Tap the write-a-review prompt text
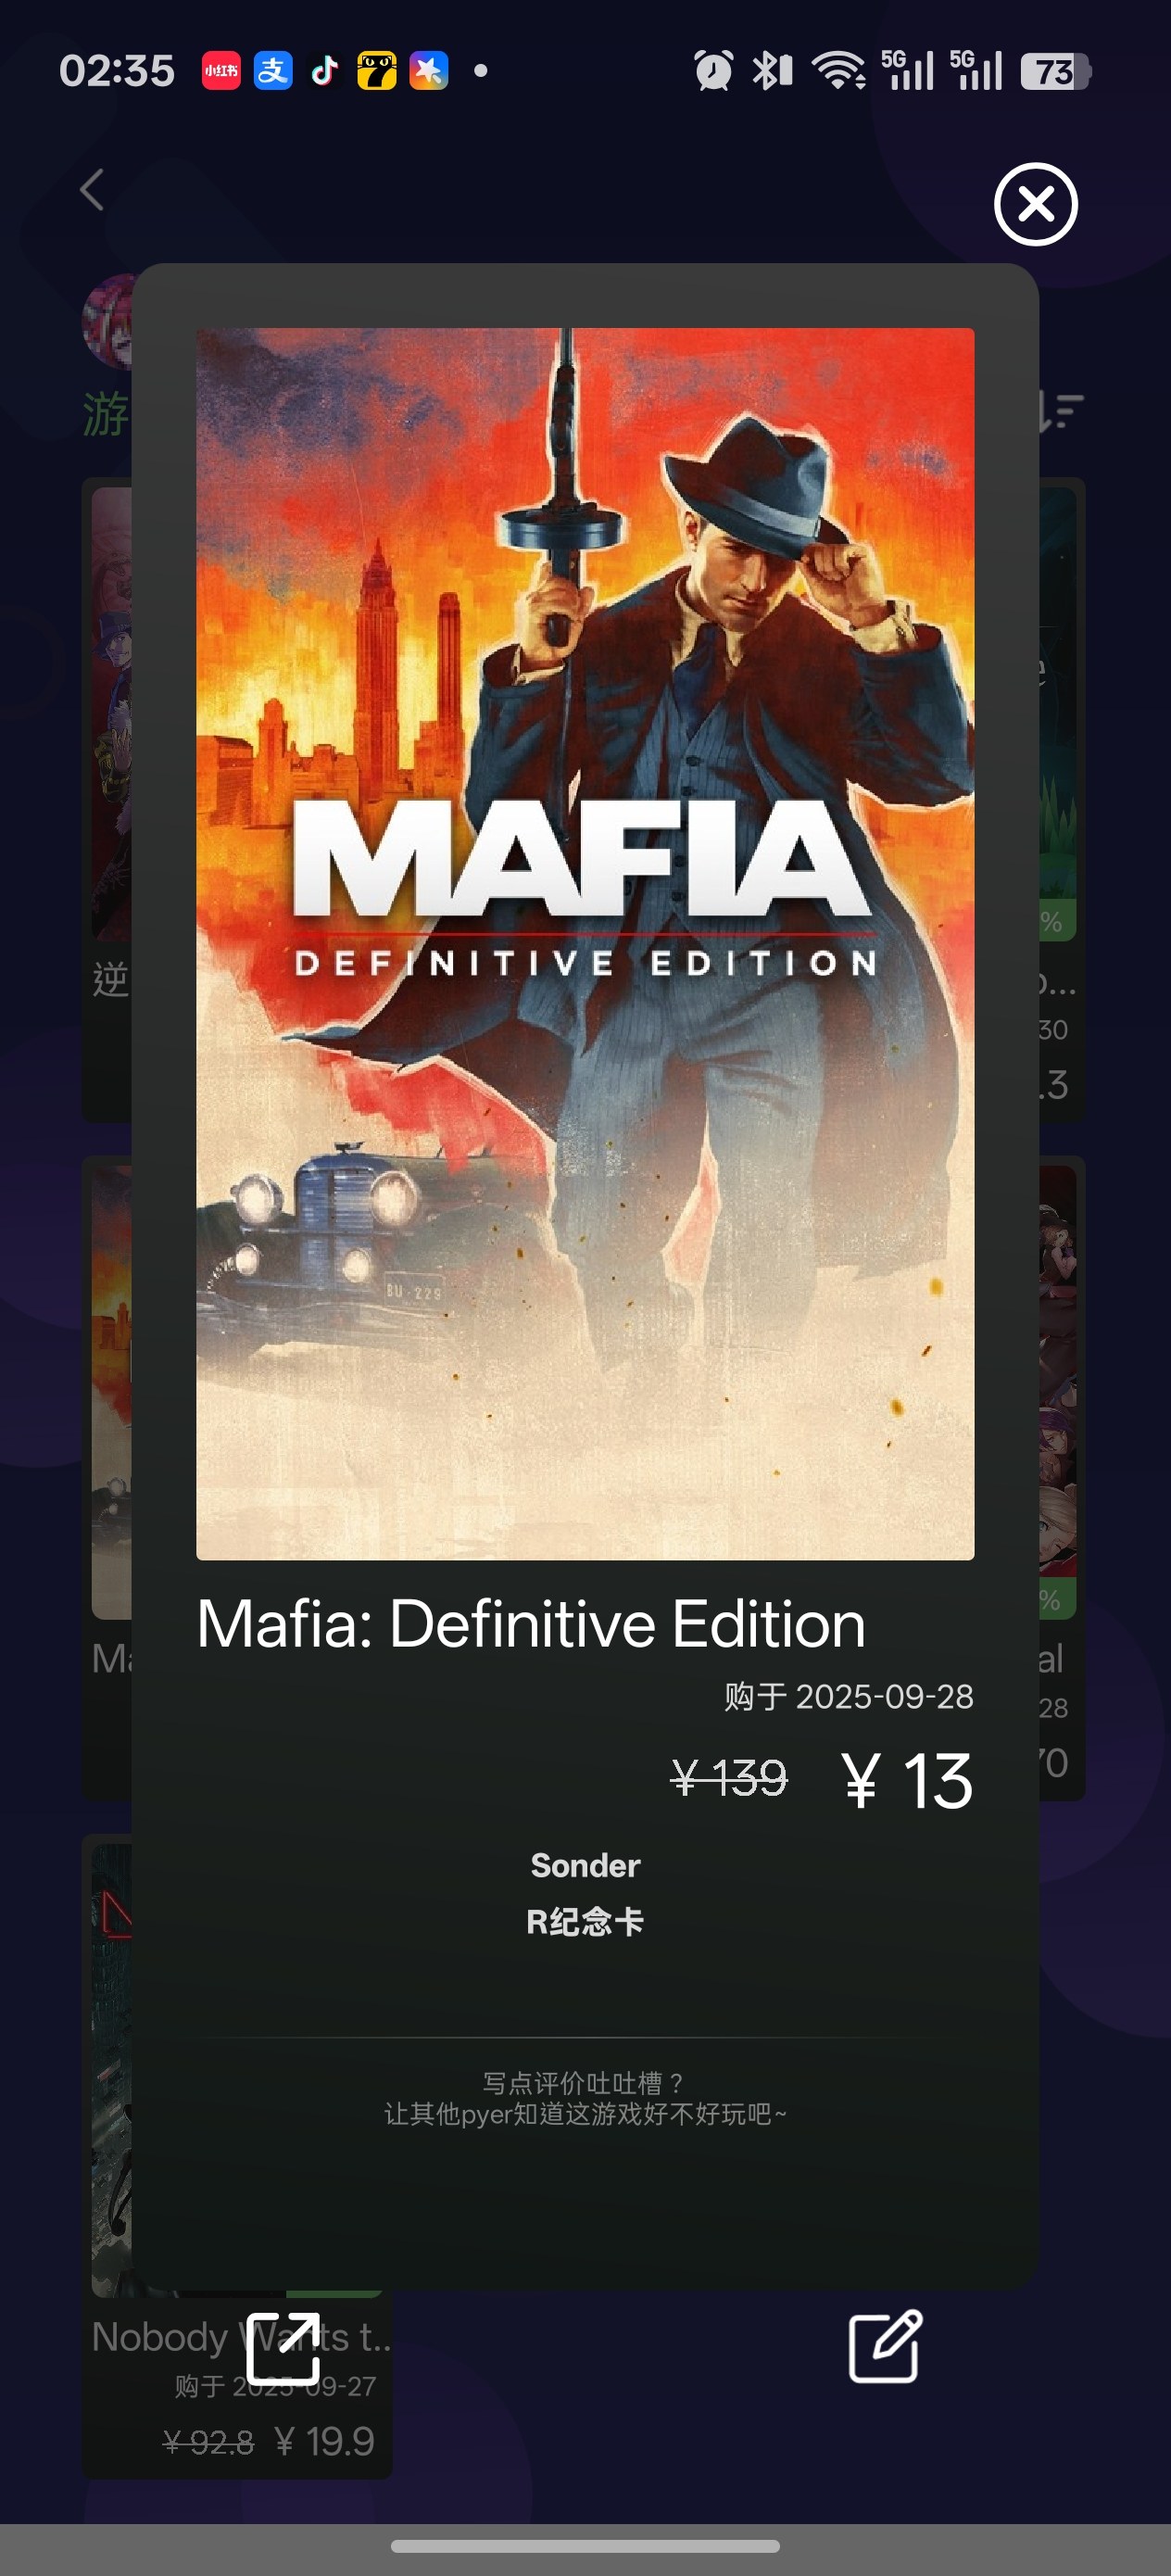Image resolution: width=1171 pixels, height=2576 pixels. click(585, 2098)
